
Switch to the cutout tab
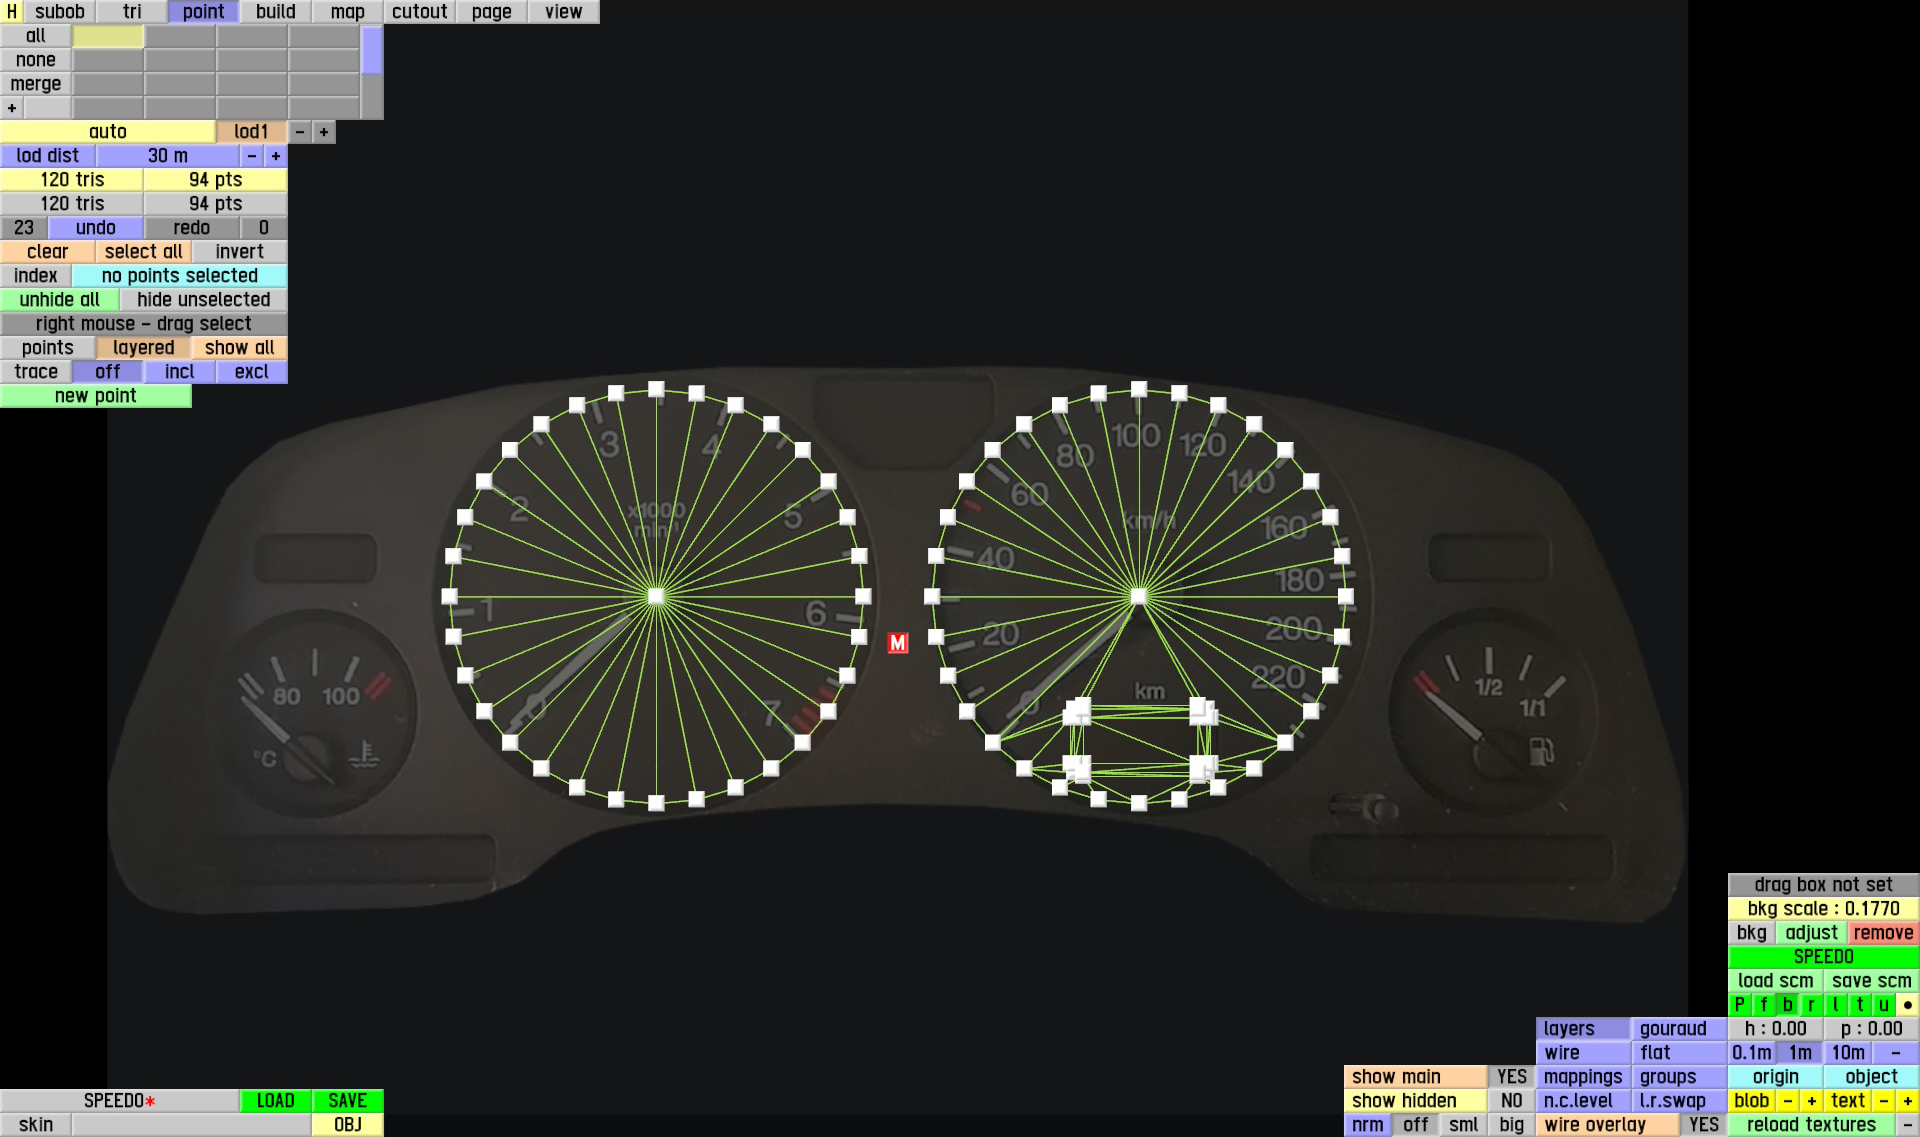click(419, 12)
